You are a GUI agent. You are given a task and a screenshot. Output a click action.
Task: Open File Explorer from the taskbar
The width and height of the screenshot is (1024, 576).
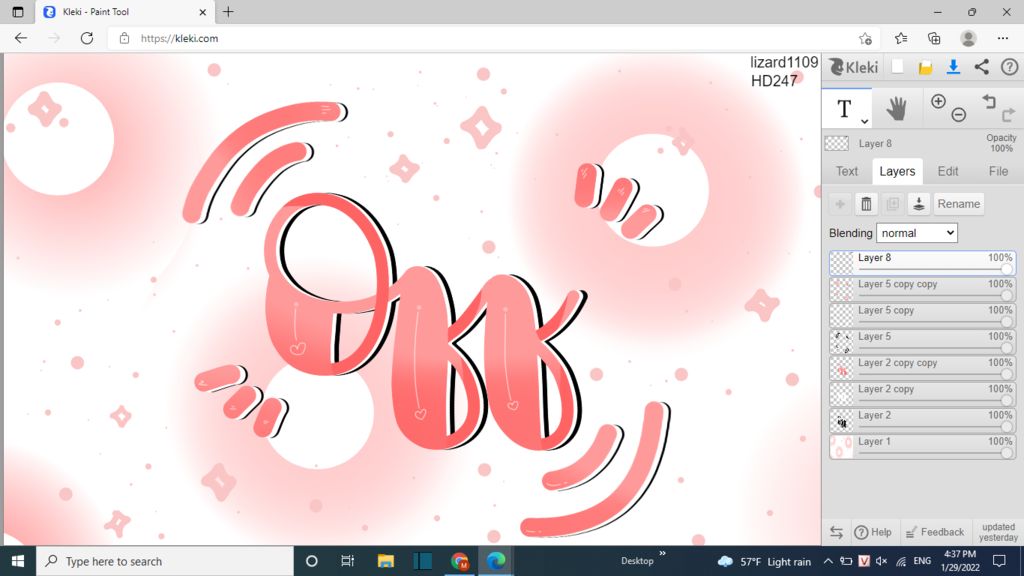(x=386, y=561)
